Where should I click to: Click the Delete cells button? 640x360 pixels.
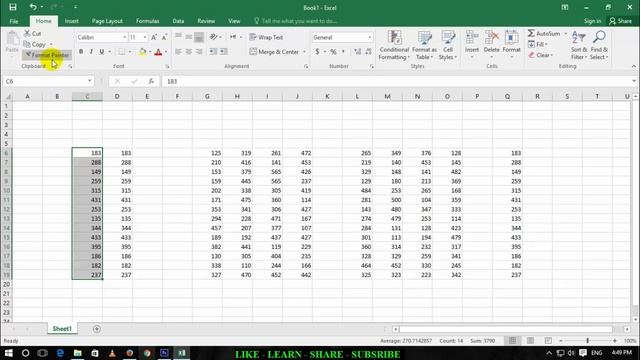click(491, 44)
